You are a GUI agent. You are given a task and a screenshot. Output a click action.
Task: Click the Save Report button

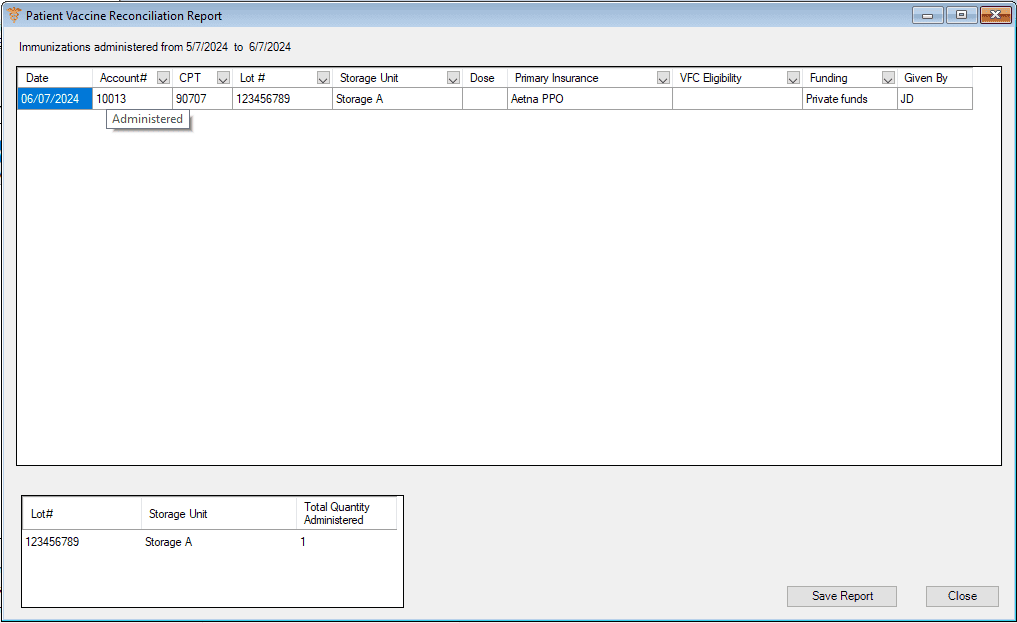842,596
